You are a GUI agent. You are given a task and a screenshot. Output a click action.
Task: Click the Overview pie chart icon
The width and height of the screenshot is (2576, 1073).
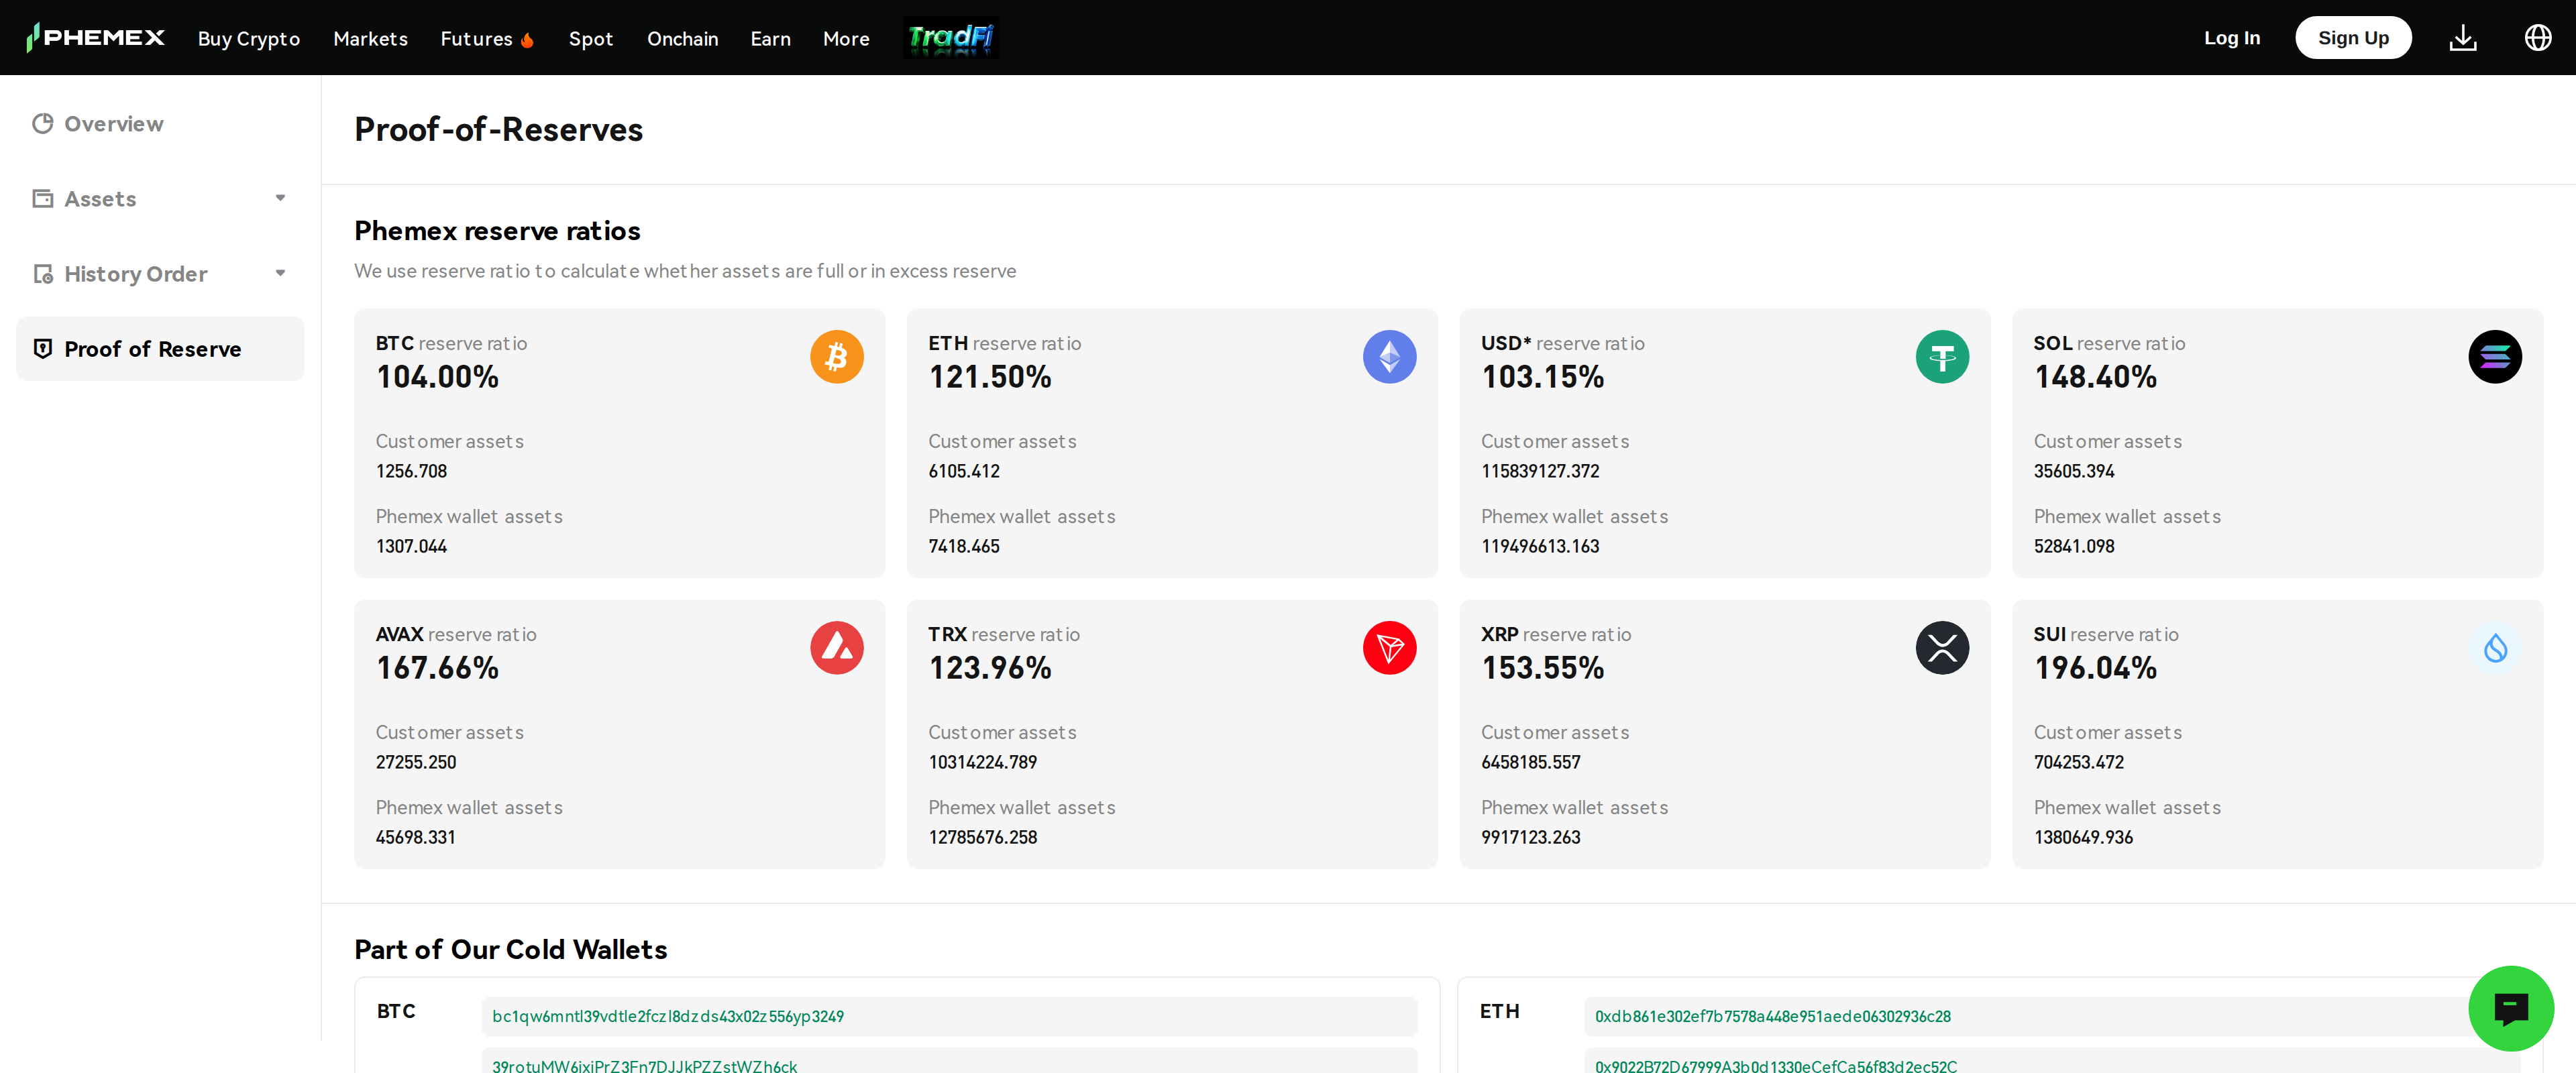point(42,123)
